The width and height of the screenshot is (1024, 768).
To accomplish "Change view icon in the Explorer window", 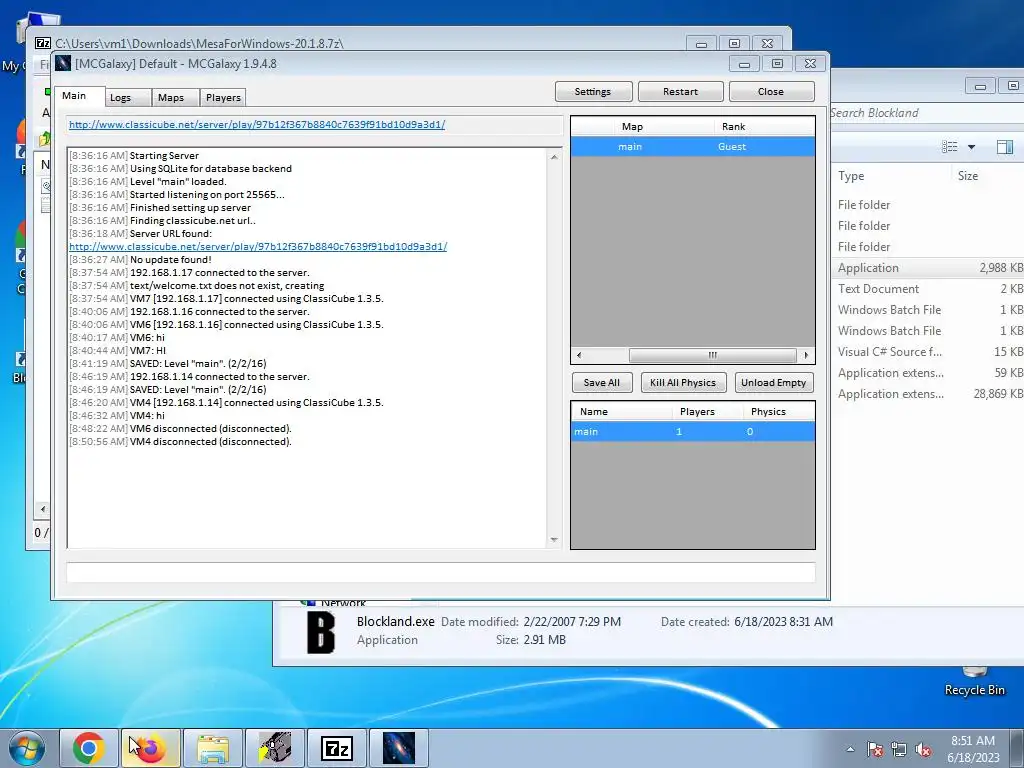I will (950, 147).
